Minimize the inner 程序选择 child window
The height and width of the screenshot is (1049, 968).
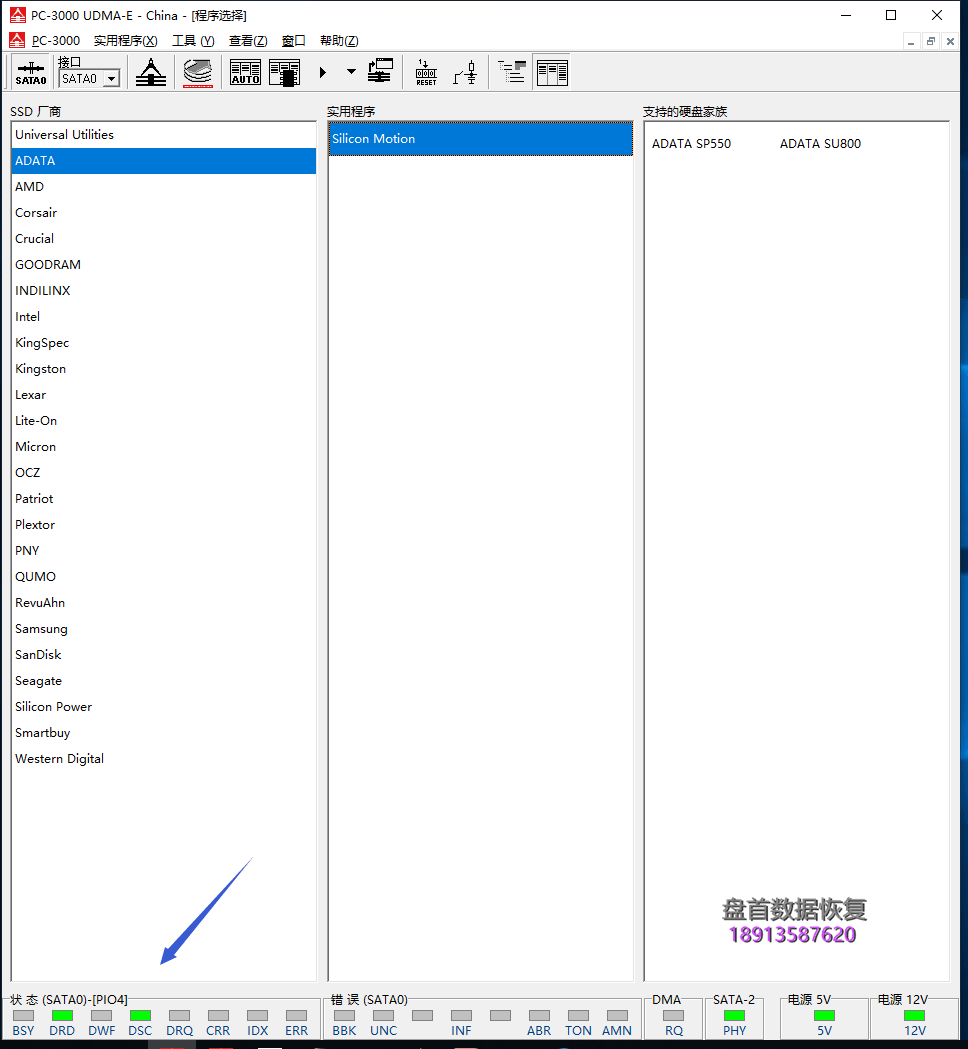(910, 41)
